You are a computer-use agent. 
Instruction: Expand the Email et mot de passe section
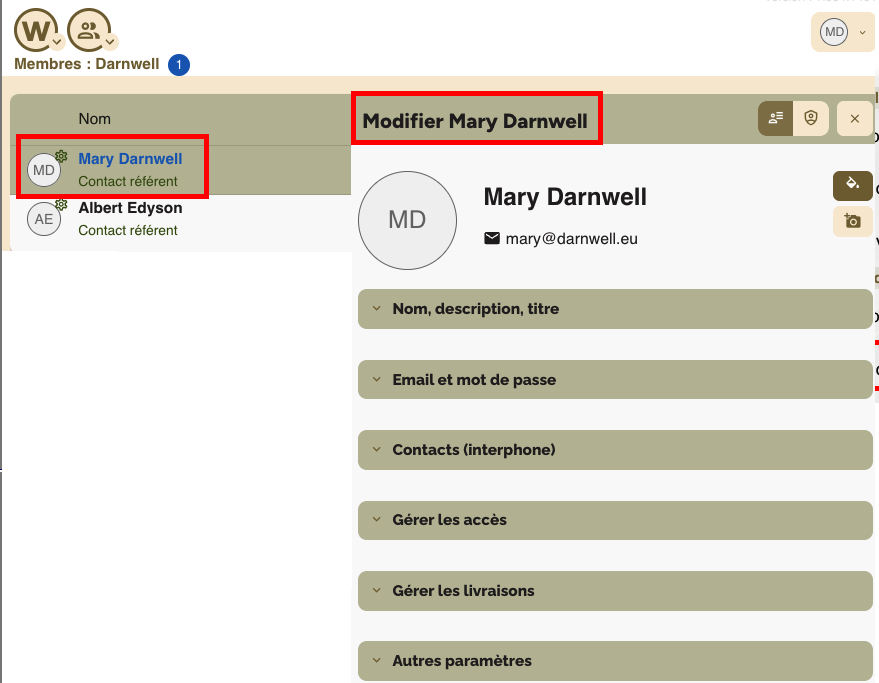(614, 380)
